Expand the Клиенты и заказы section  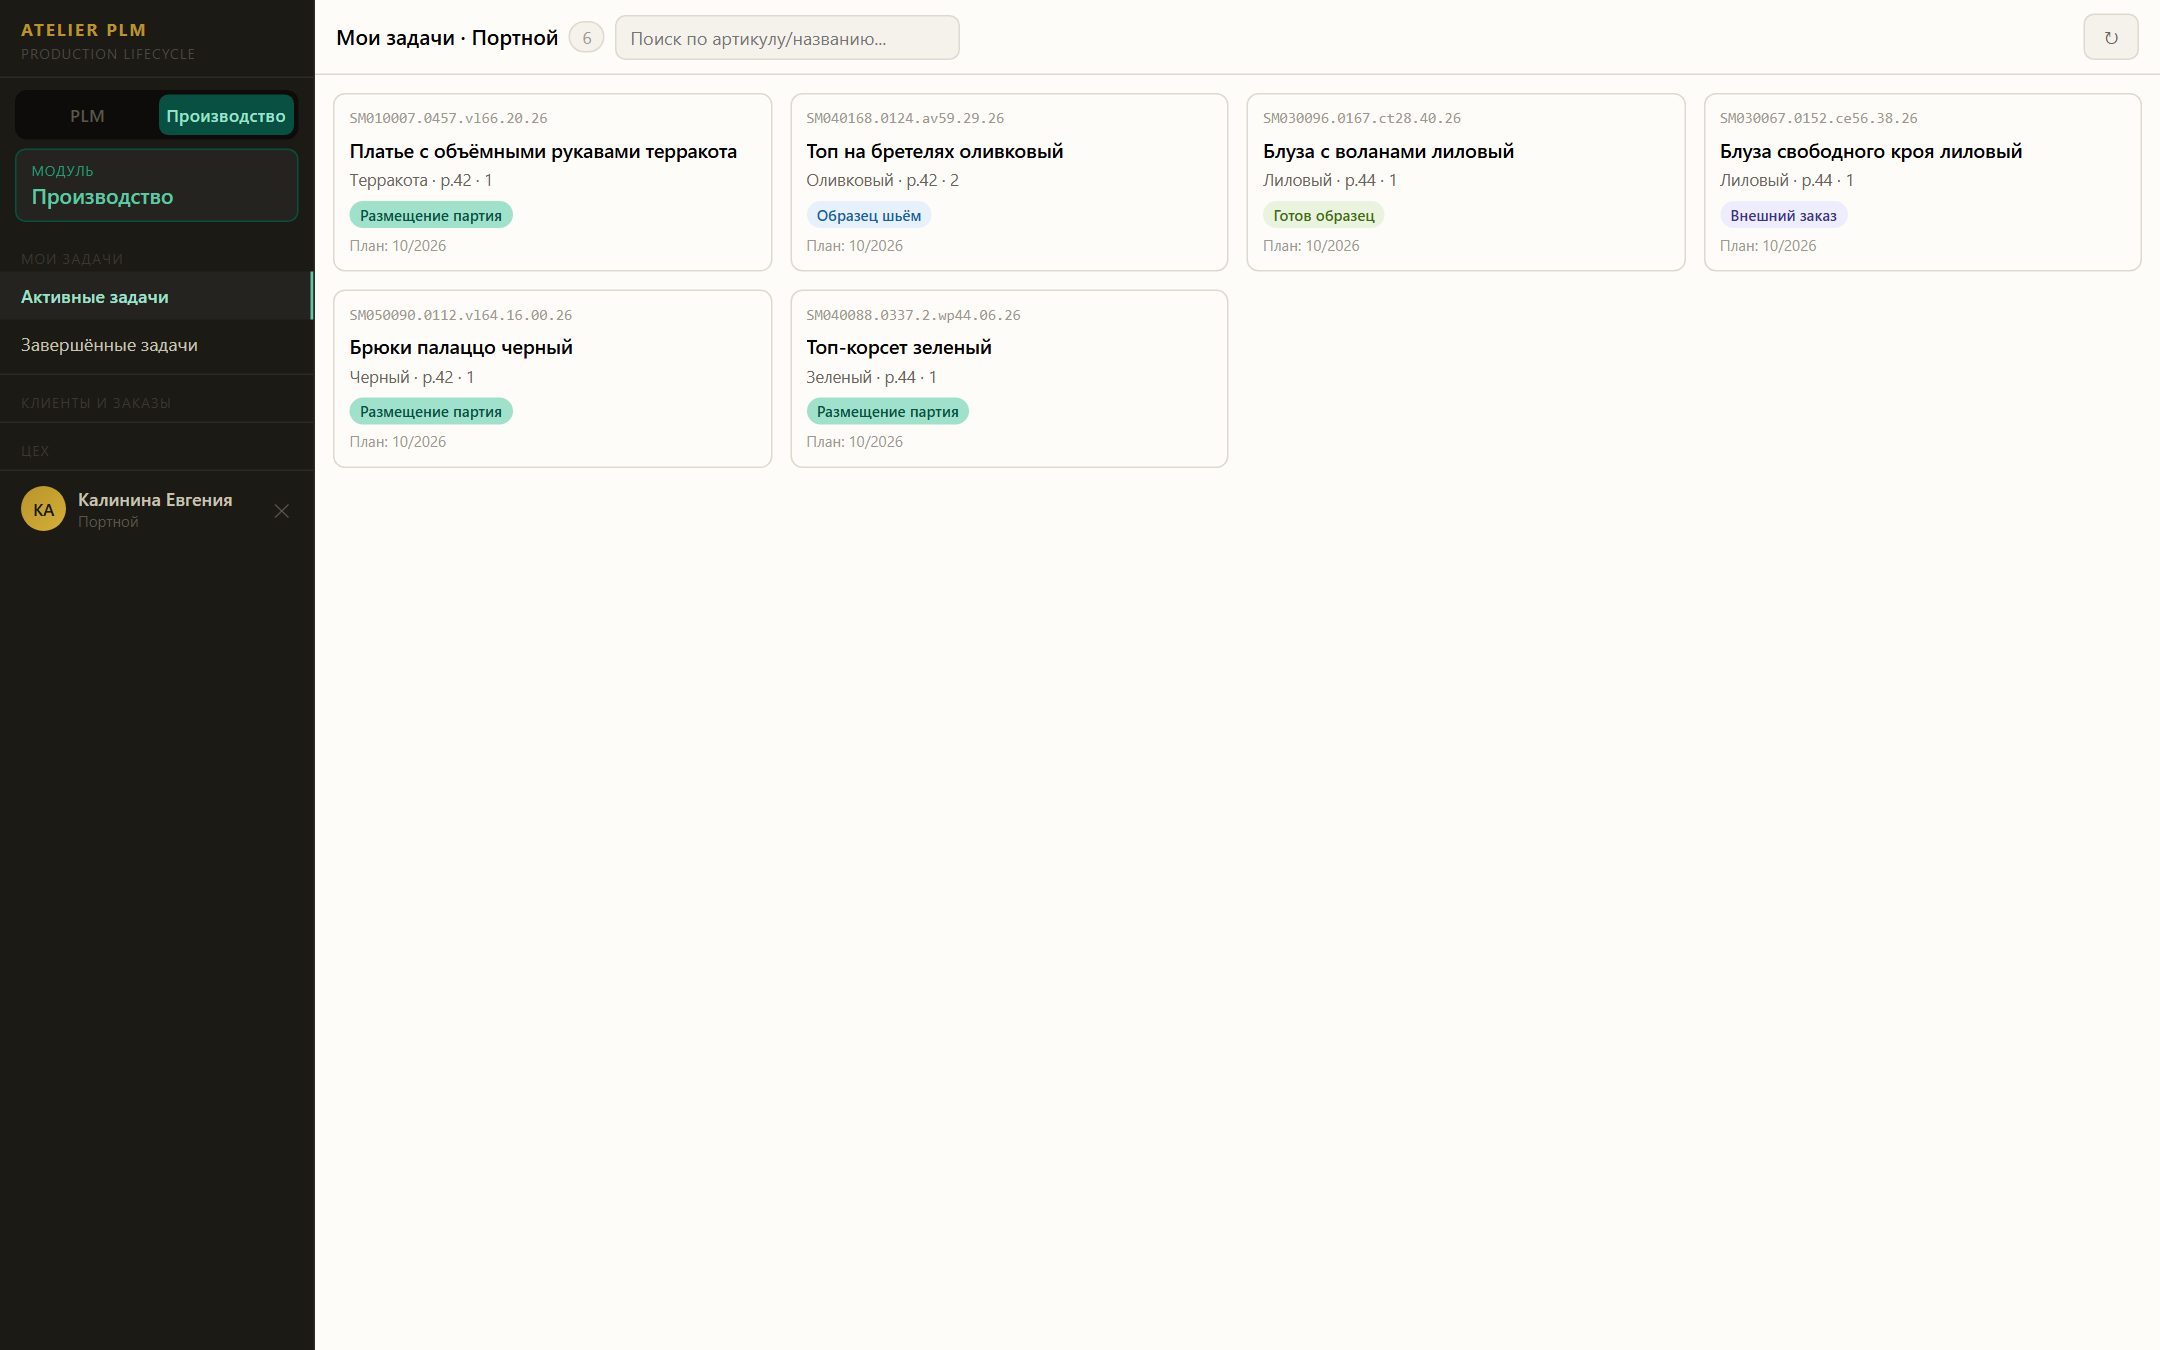96,403
